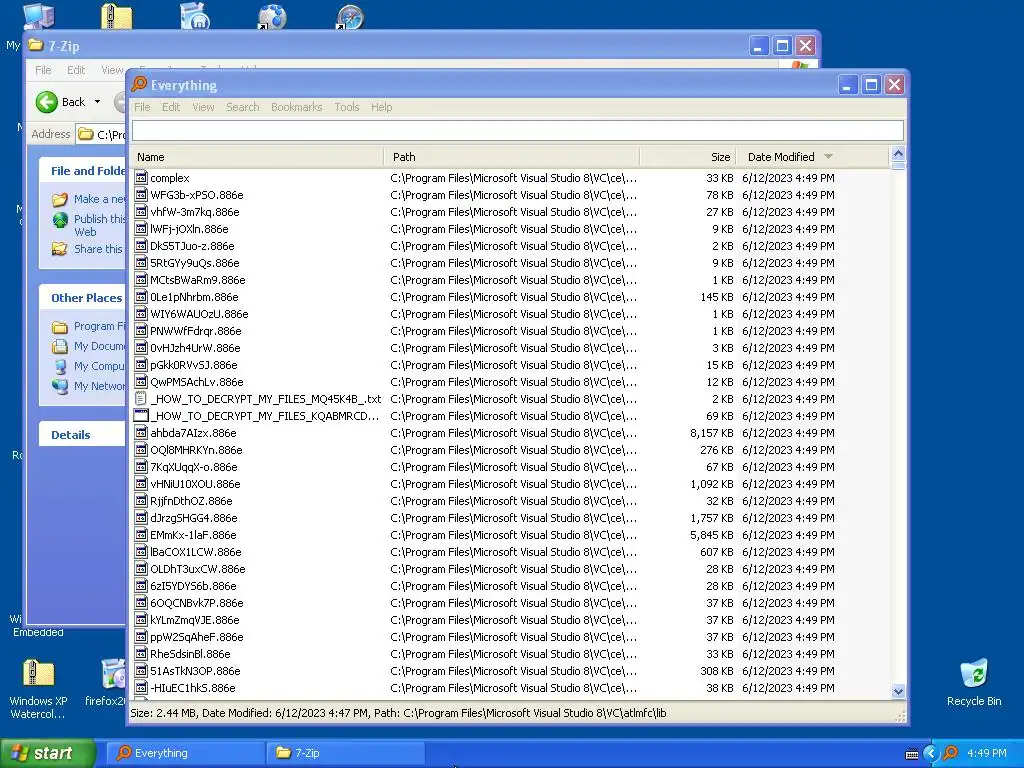Screen dimensions: 1024x768
Task: Click the scrollbar down arrow in Everything
Action: click(898, 691)
